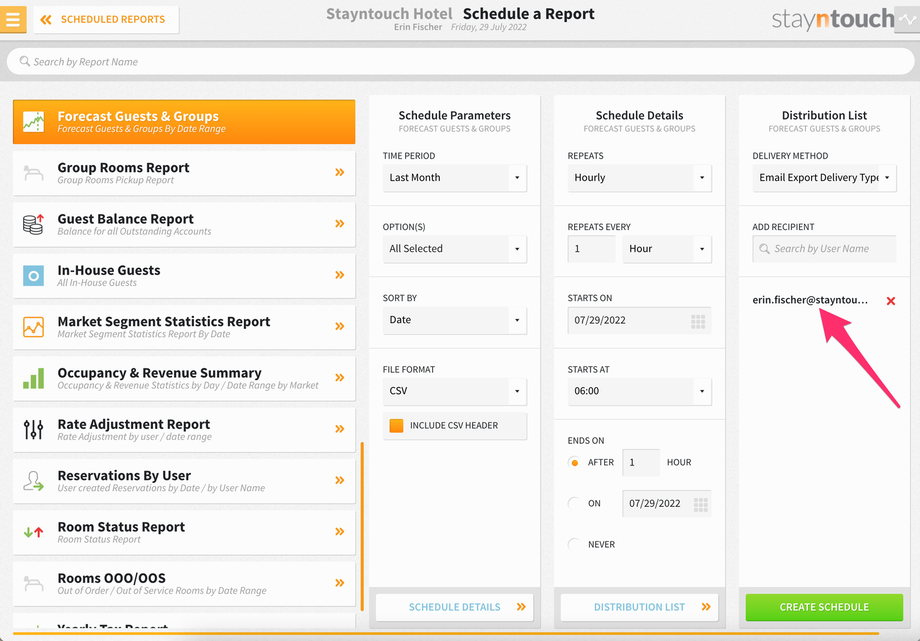Open the Room Status Report
The width and height of the screenshot is (920, 641).
pyautogui.click(x=184, y=532)
